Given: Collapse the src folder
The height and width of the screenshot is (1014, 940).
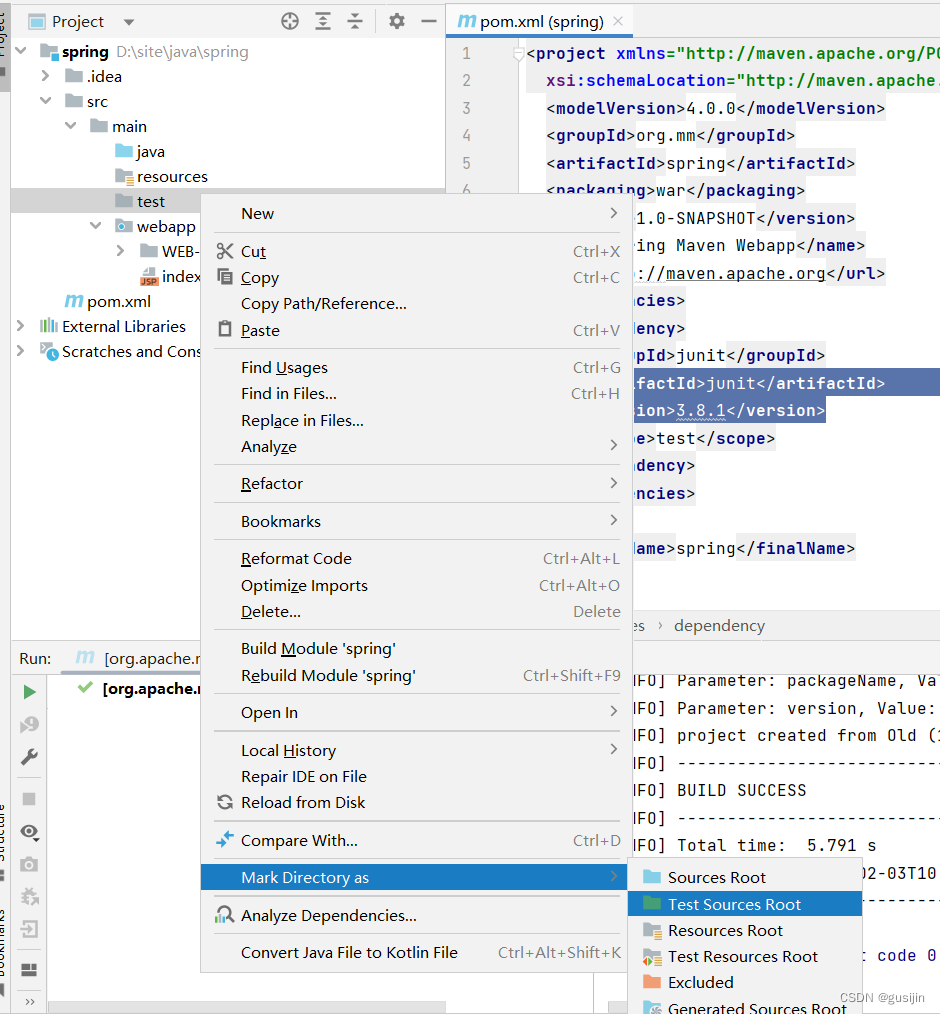Looking at the screenshot, I should 45,101.
